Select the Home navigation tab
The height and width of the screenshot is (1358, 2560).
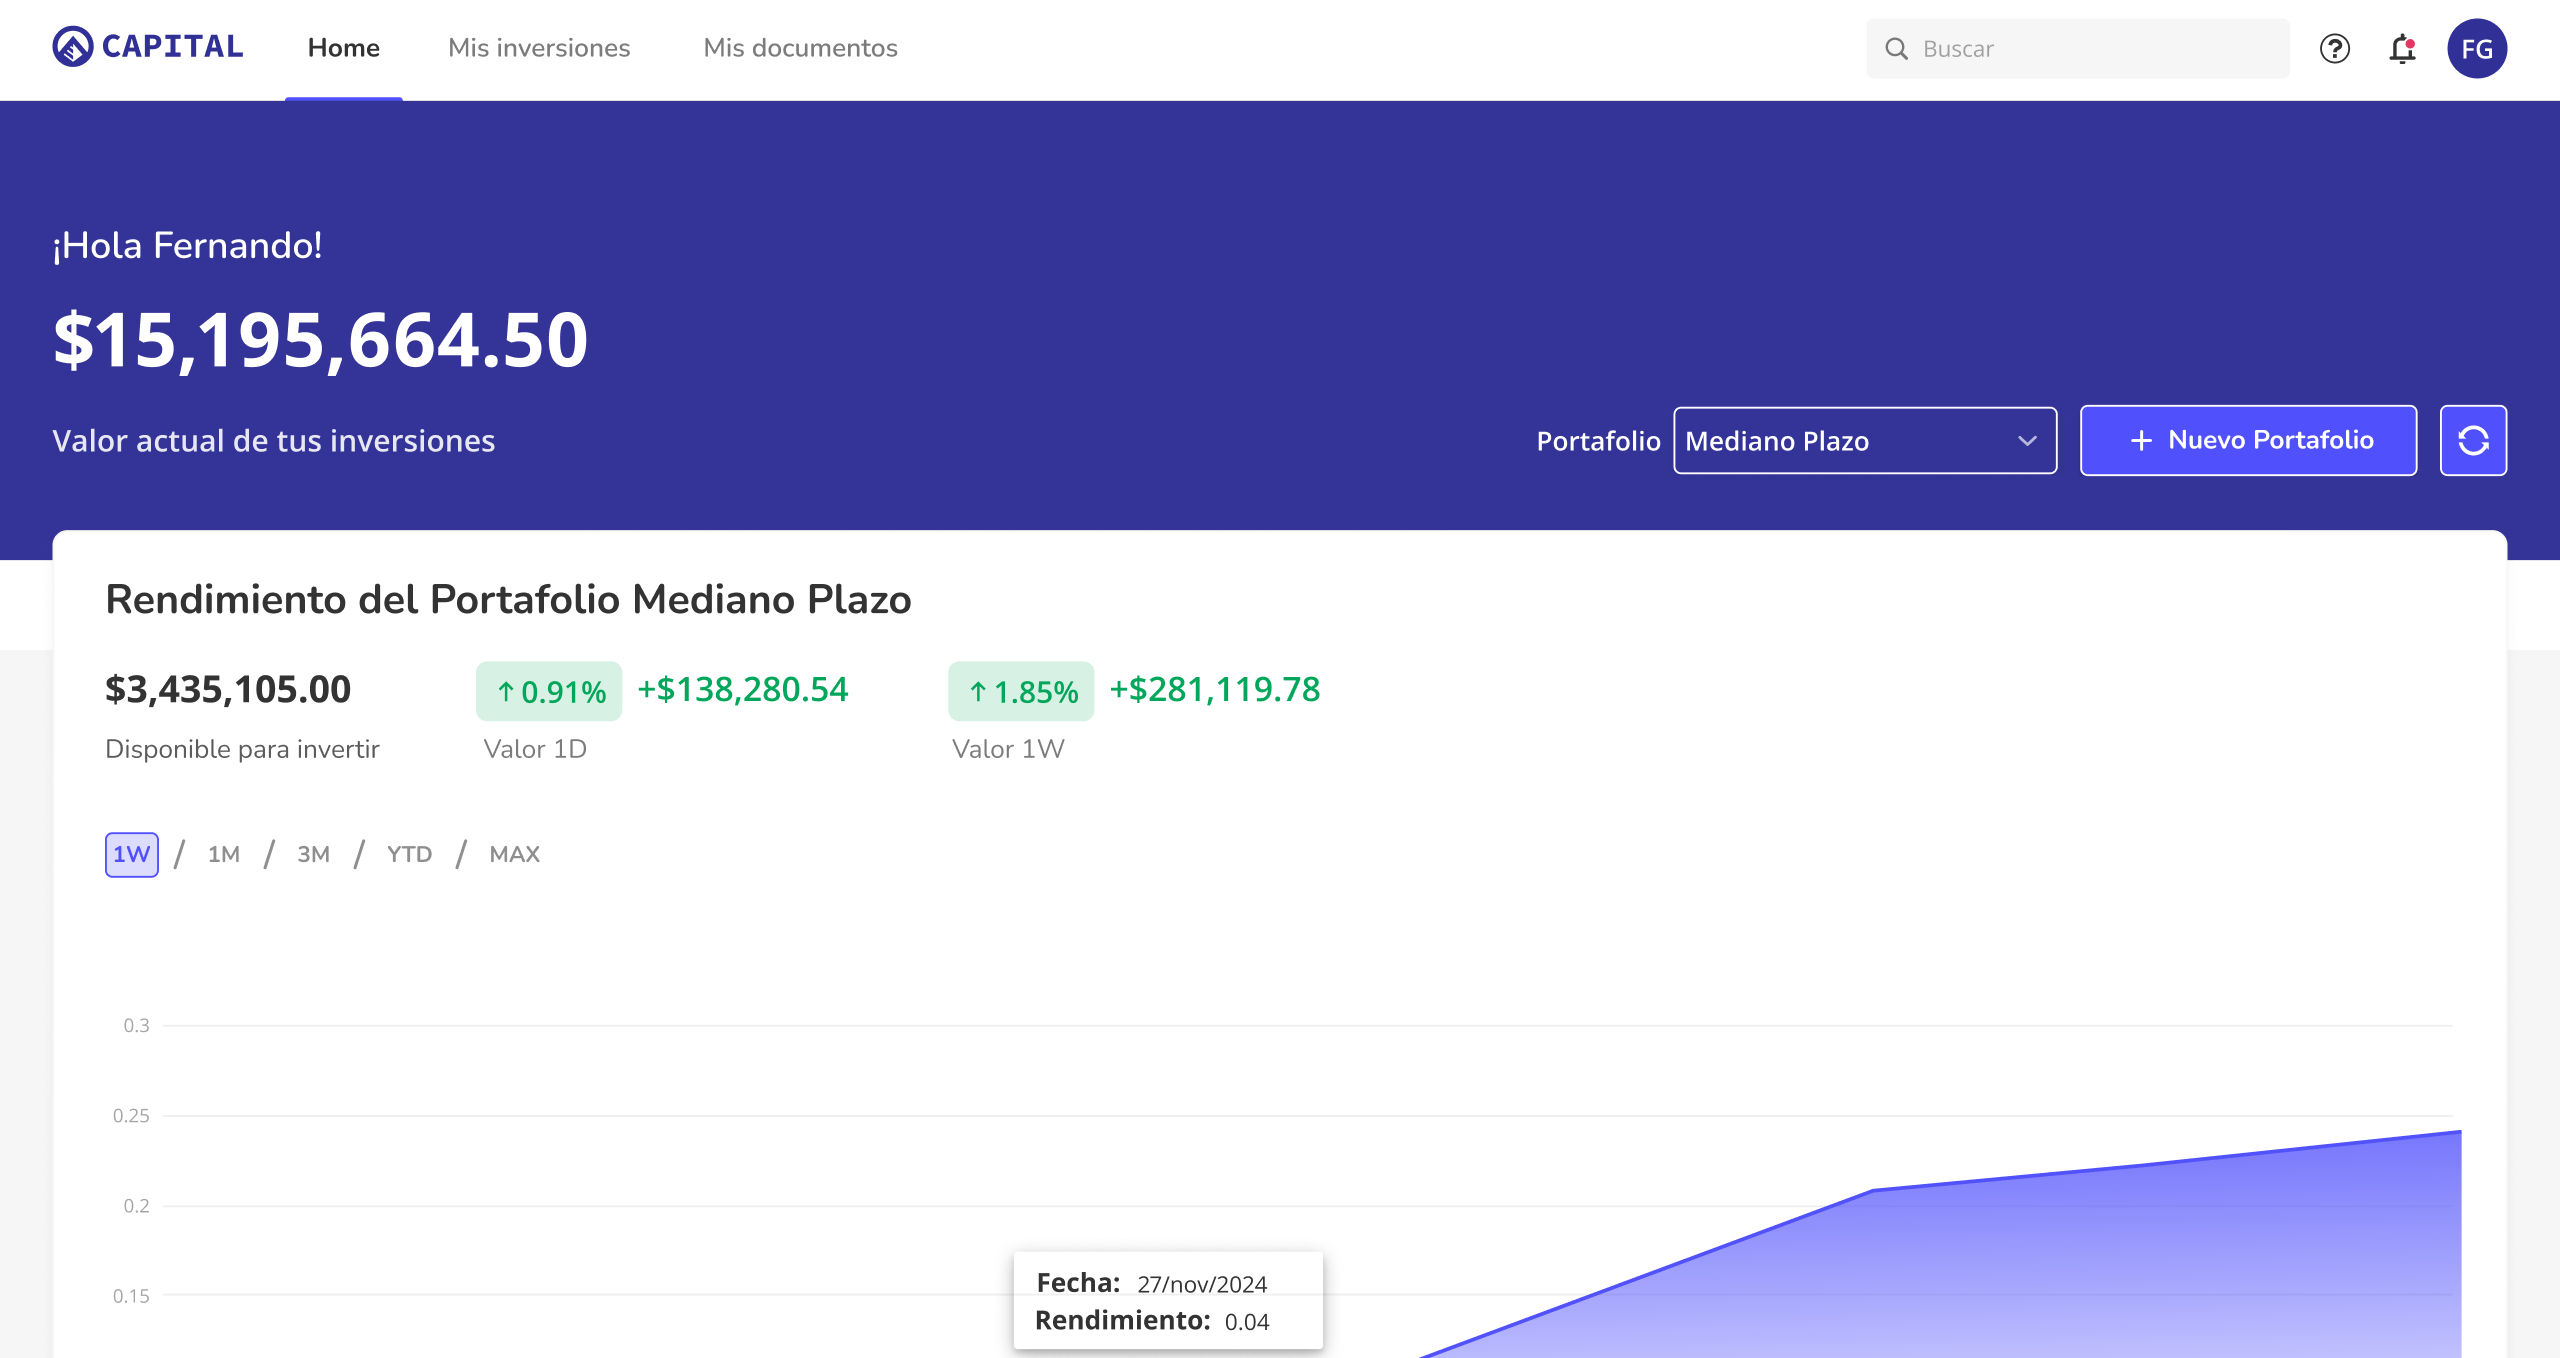click(x=343, y=48)
